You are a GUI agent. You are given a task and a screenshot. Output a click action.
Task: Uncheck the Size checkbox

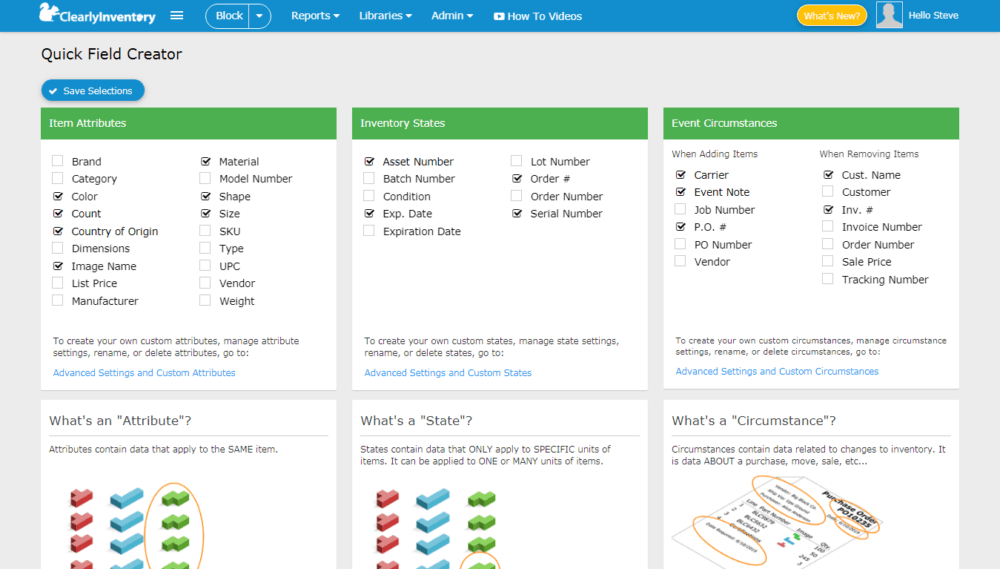[x=205, y=213]
